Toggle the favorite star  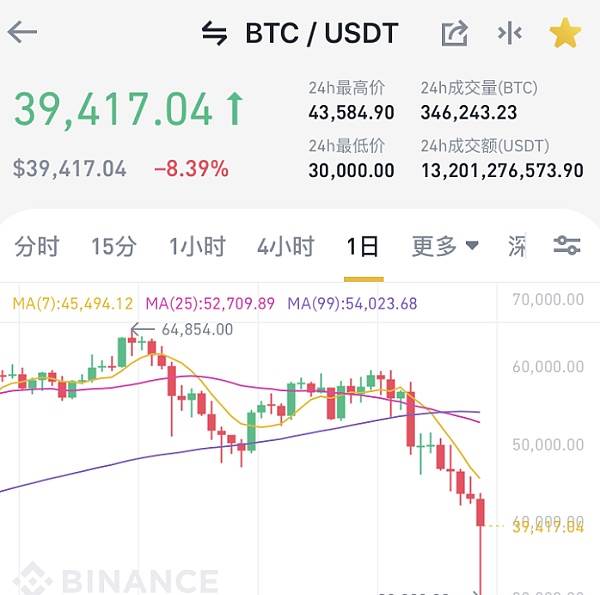coord(565,33)
